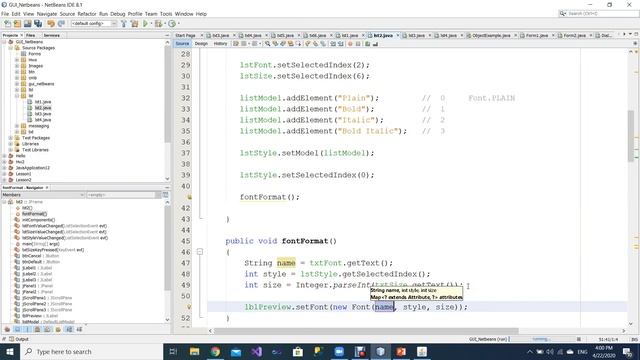Click the green Run Project icon

145,24
